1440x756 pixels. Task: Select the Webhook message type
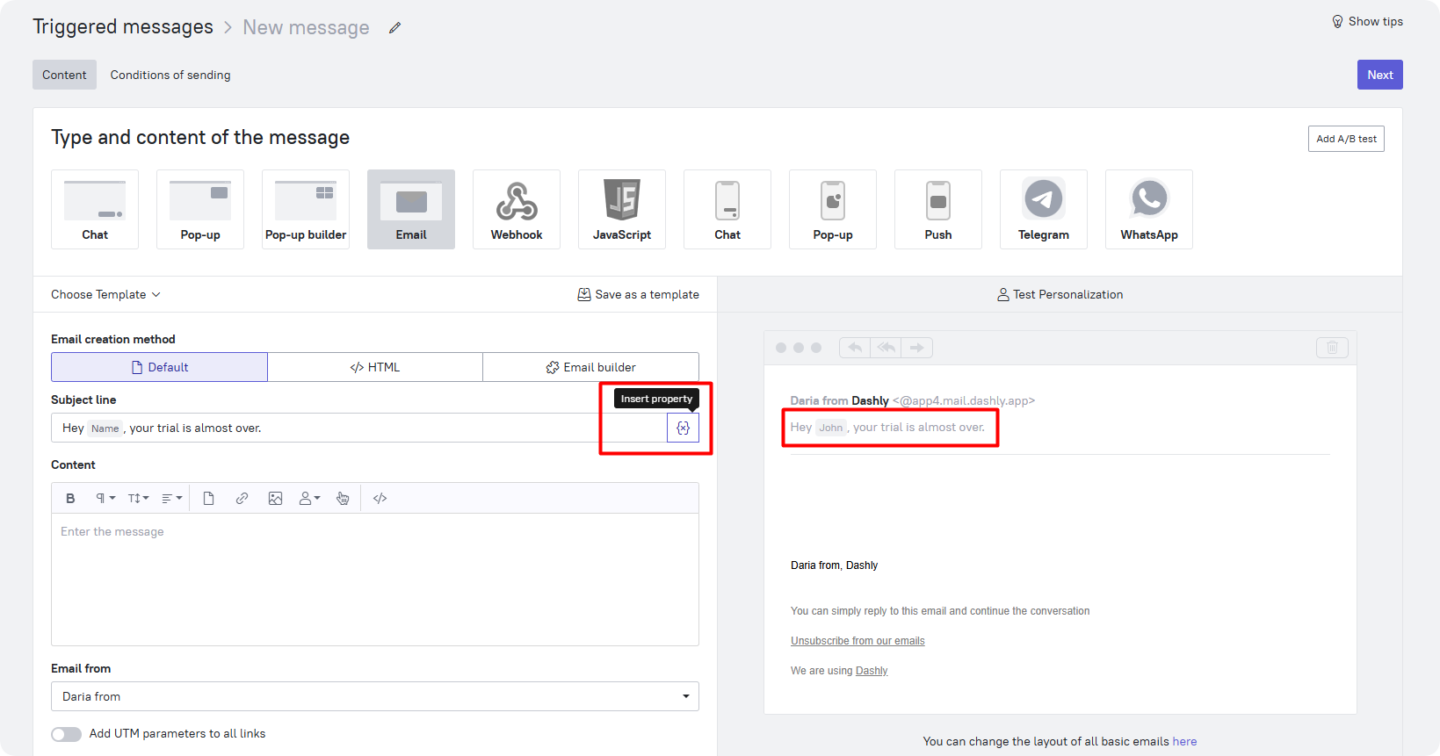pyautogui.click(x=516, y=209)
